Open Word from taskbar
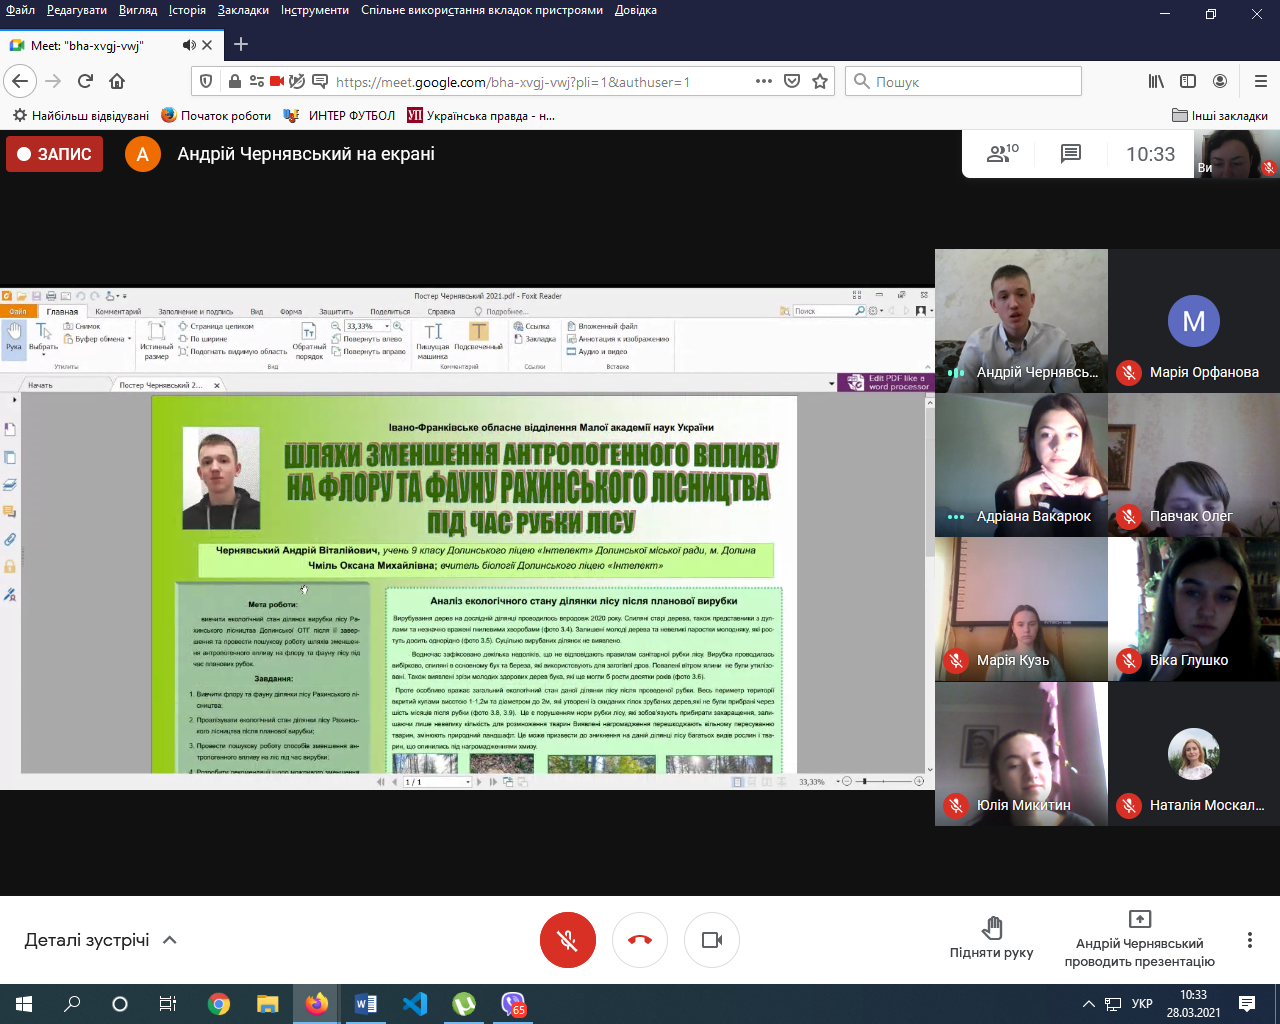1280x1024 pixels. point(366,1004)
